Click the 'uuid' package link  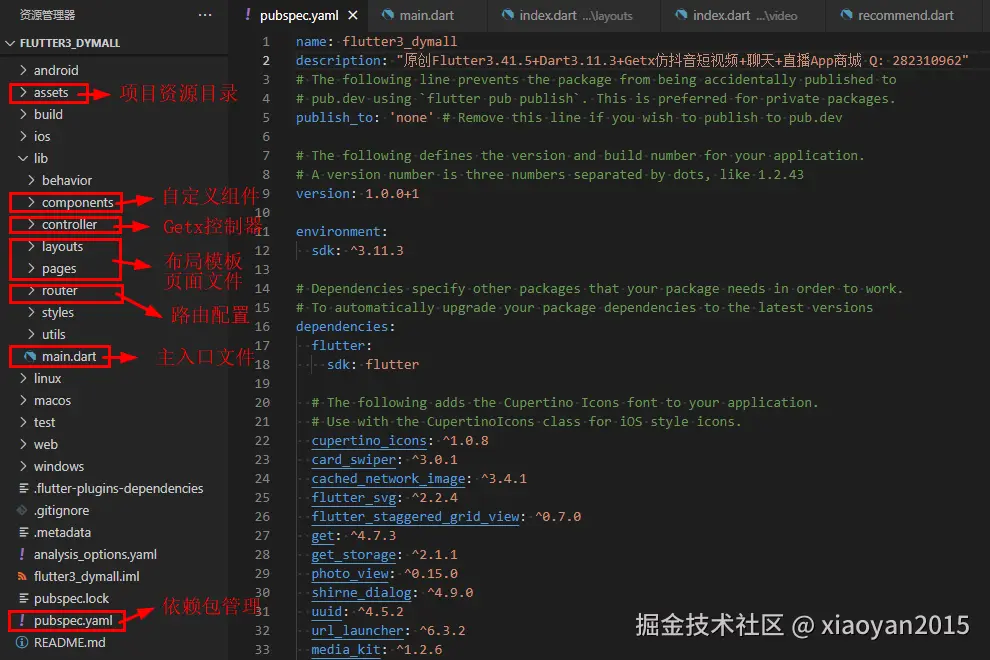[x=326, y=611]
